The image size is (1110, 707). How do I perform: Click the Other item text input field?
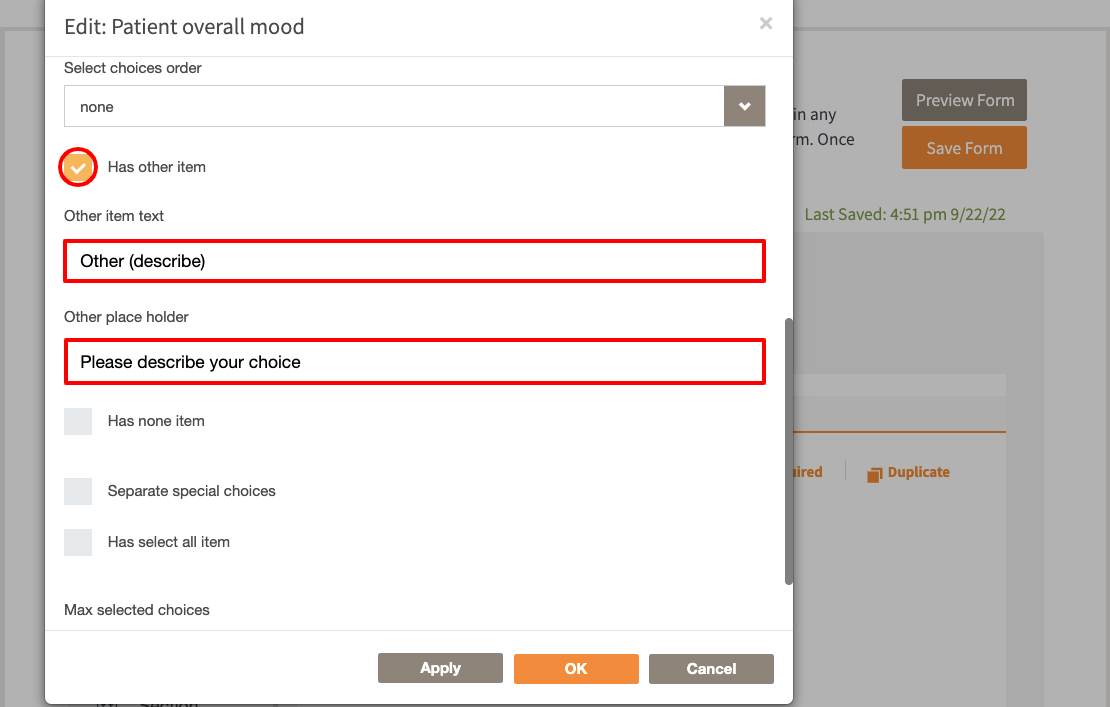[x=415, y=261]
